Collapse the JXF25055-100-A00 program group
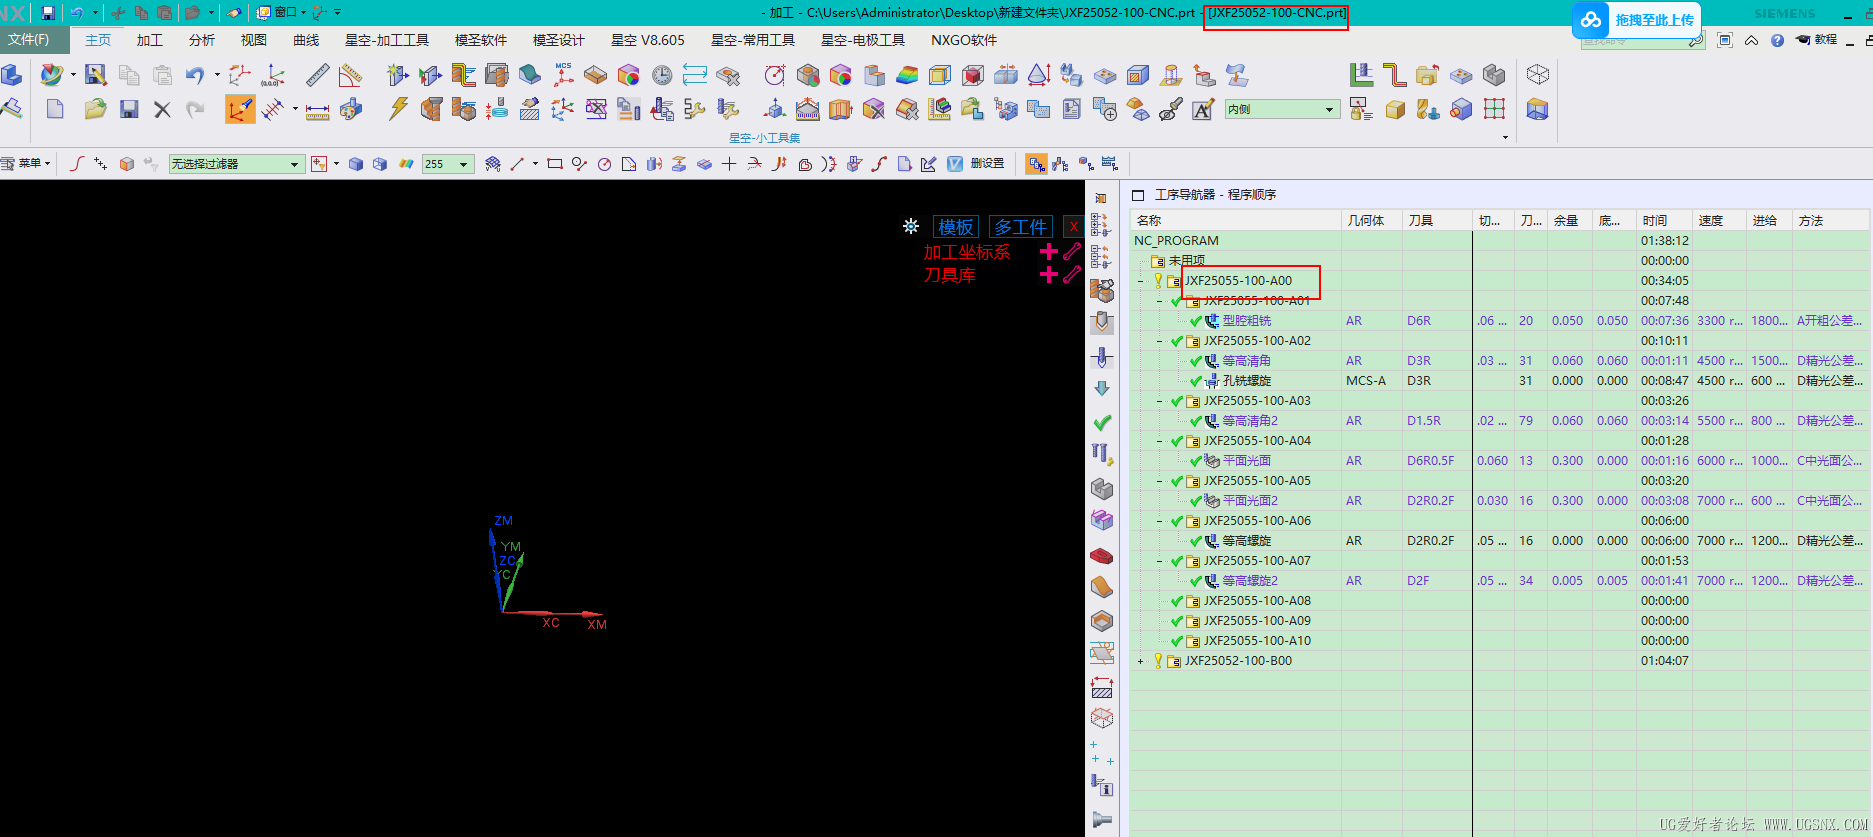This screenshot has height=837, width=1873. [x=1140, y=281]
